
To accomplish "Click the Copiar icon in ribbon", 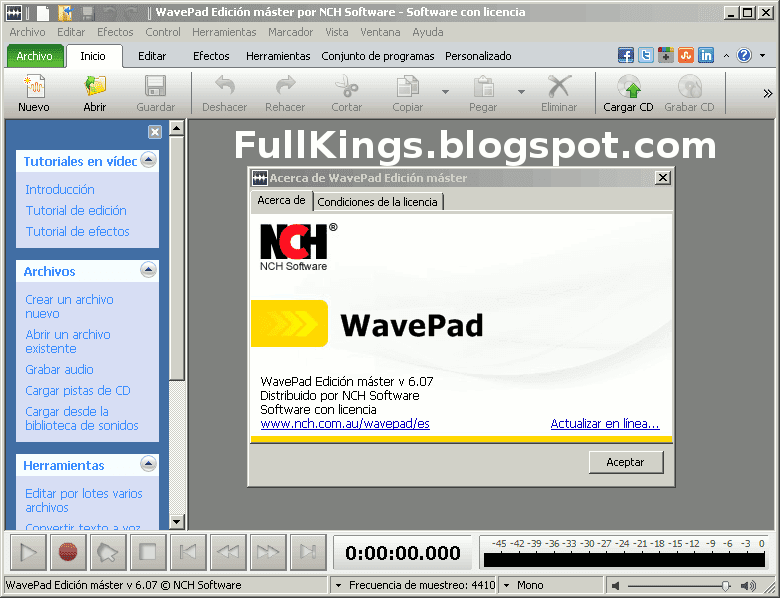I will coord(407,87).
